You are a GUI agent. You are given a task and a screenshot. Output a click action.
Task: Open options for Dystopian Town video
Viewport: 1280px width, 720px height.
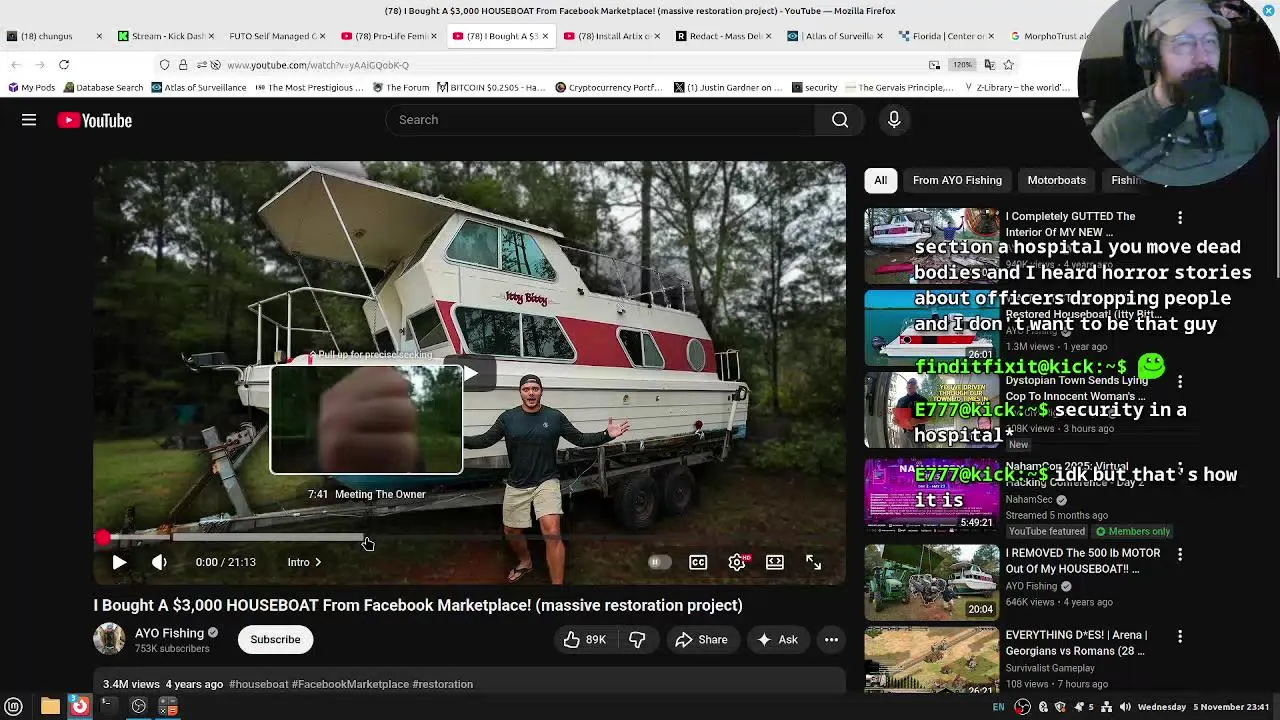pos(1180,382)
